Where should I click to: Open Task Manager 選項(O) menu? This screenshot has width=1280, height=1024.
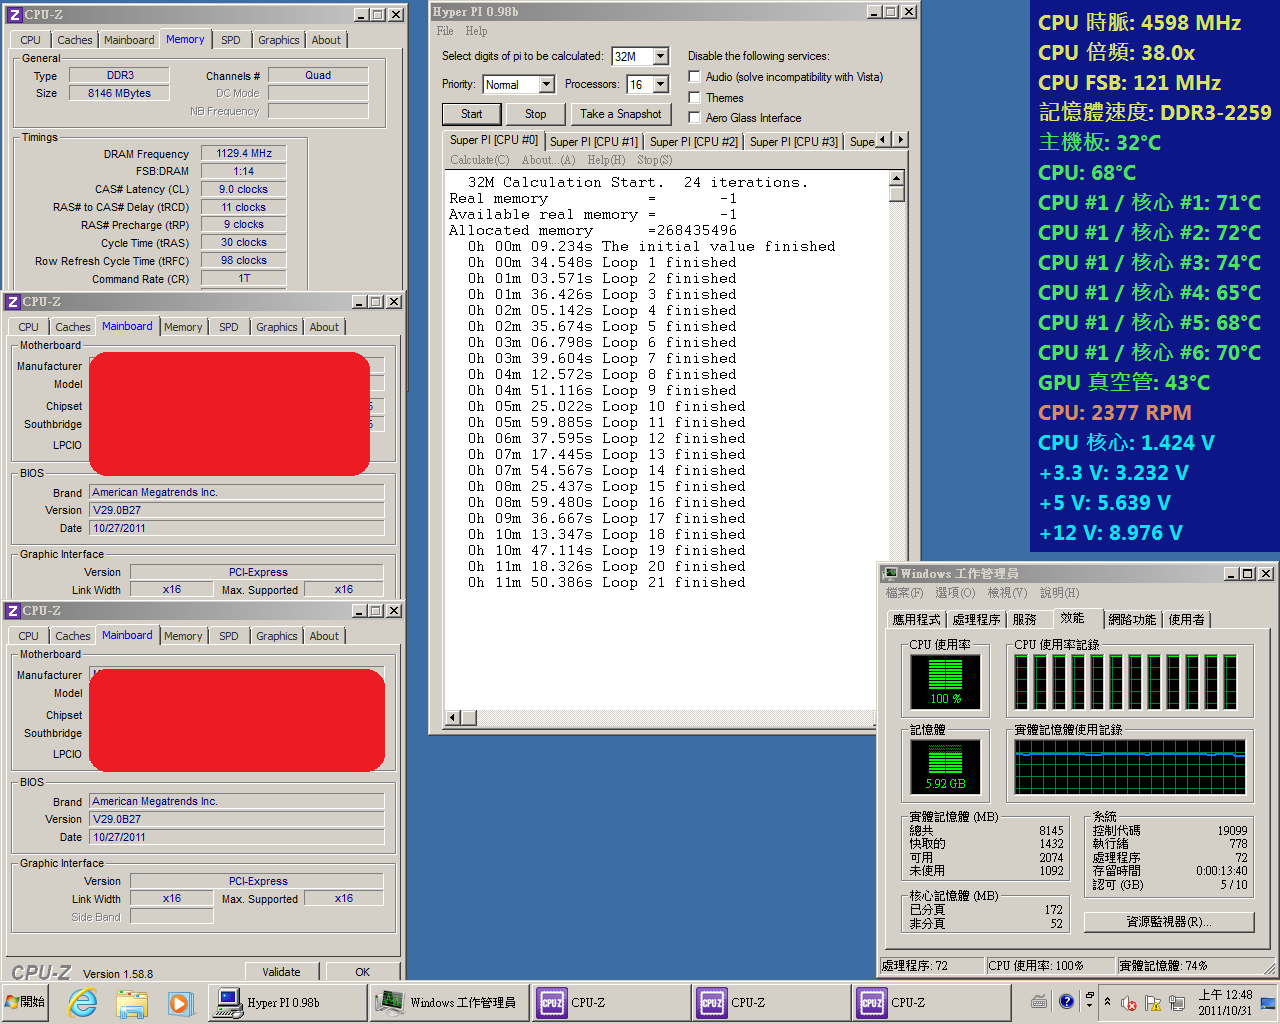[x=955, y=593]
